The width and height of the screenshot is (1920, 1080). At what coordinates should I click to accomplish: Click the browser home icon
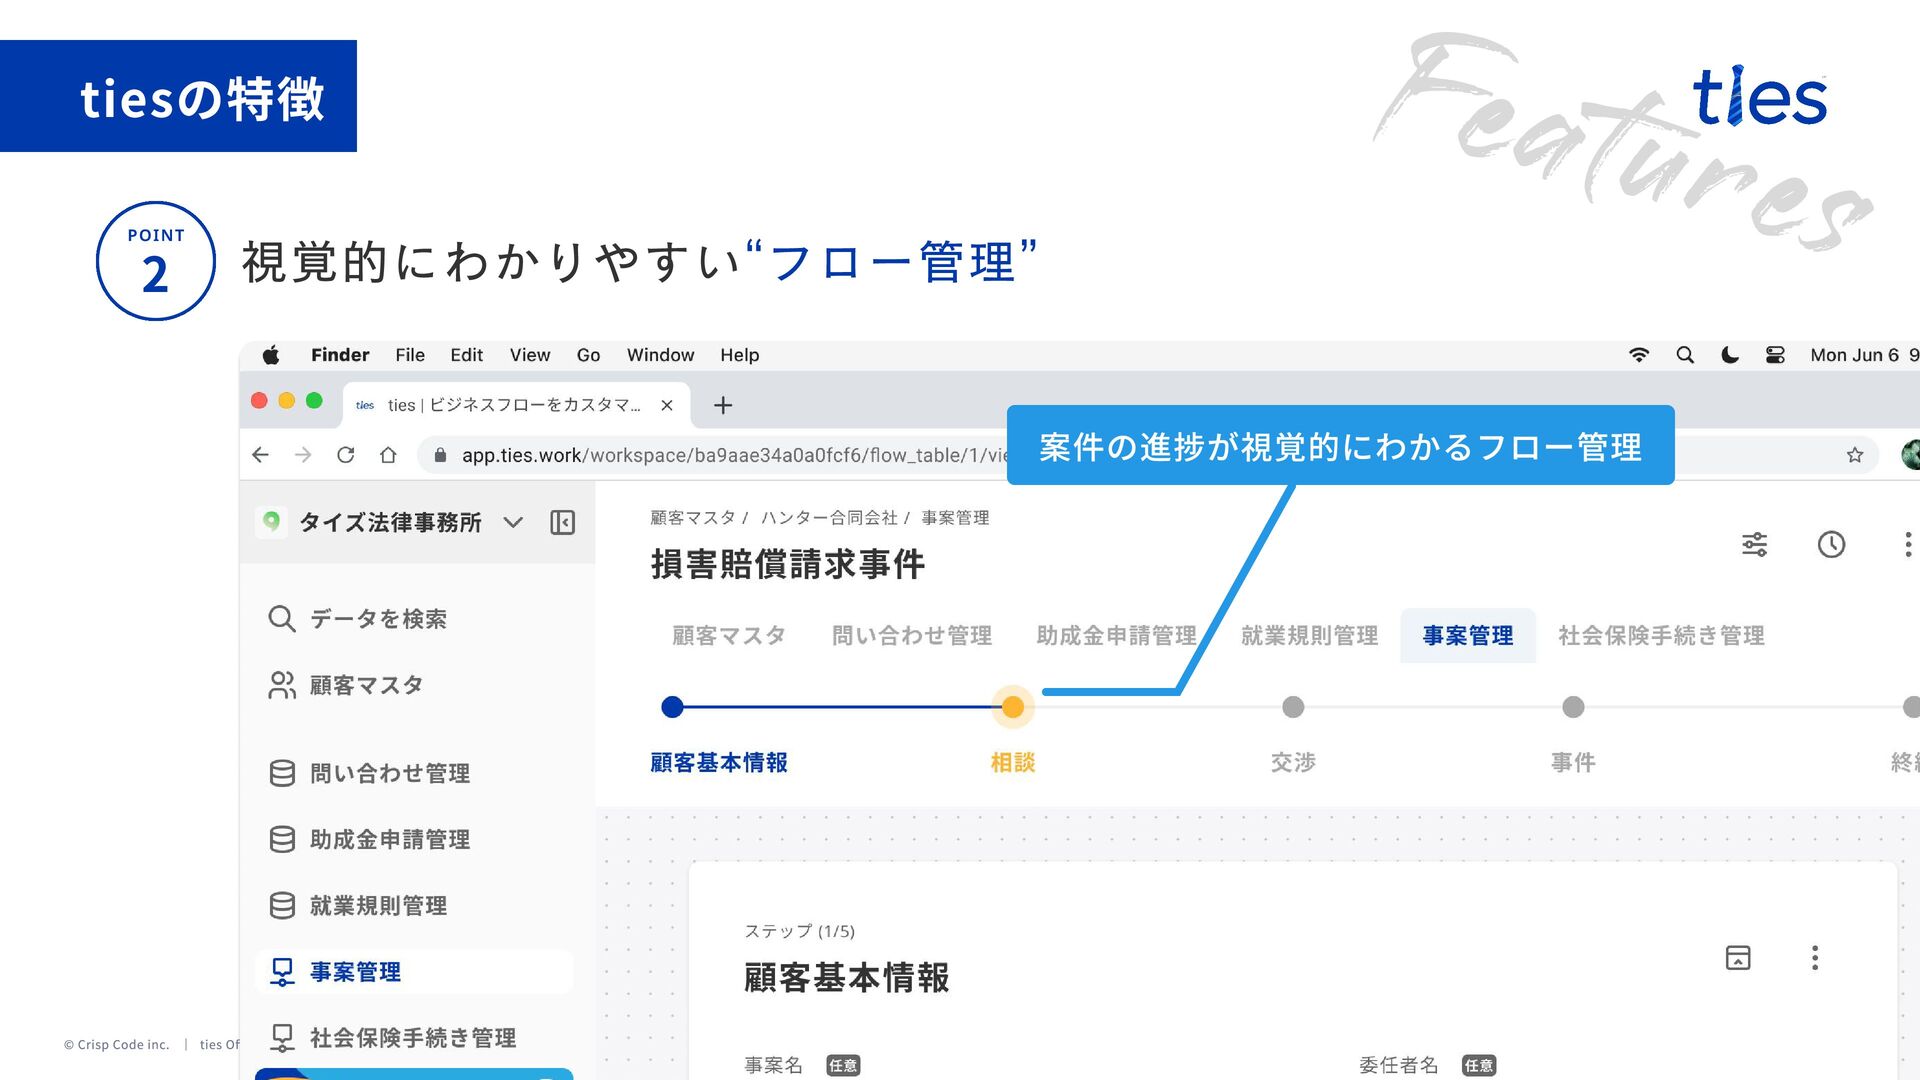(x=388, y=455)
